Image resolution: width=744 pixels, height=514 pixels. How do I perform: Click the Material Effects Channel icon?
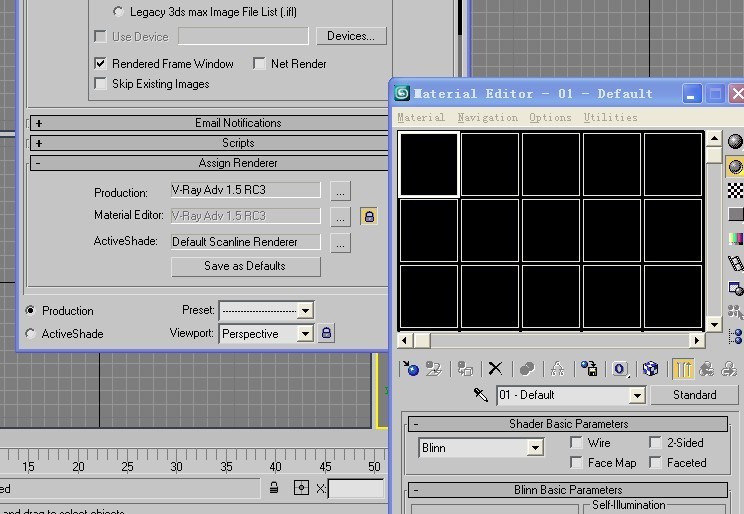click(619, 369)
